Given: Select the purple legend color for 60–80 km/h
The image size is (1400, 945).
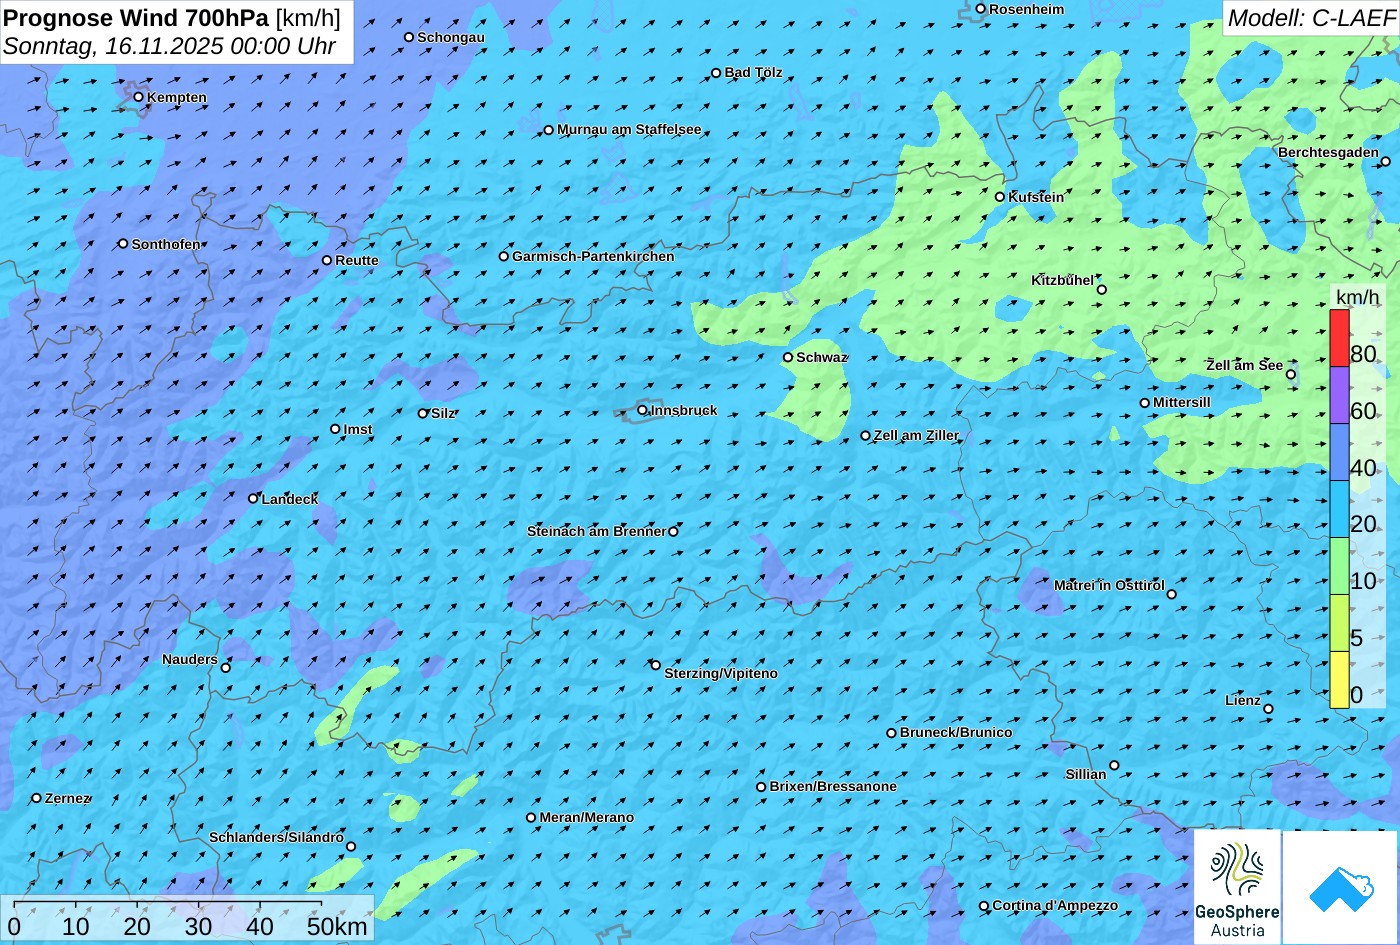Looking at the screenshot, I should pyautogui.click(x=1339, y=395).
